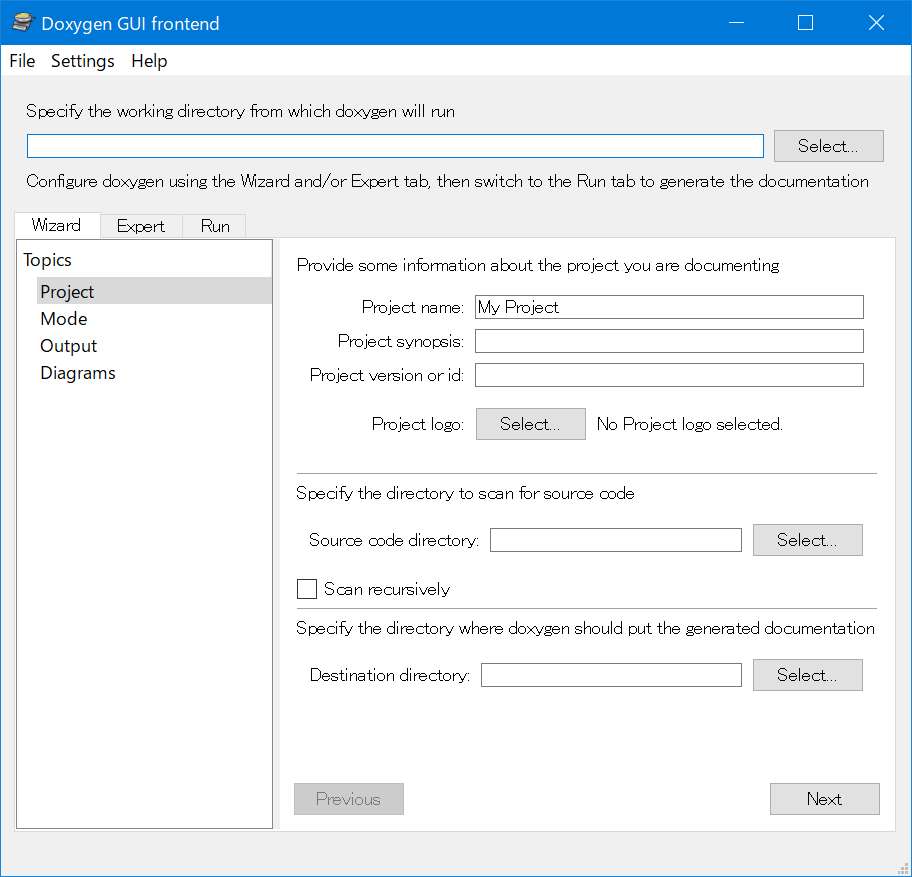Screen dimensions: 912x877
Task: Click Select button for source code directory
Action: [x=807, y=540]
